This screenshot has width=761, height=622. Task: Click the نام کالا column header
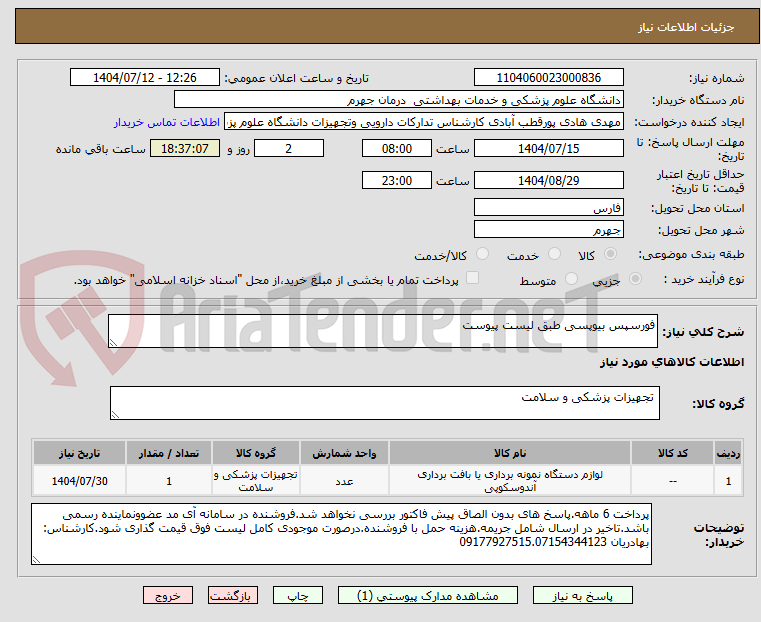(x=510, y=453)
